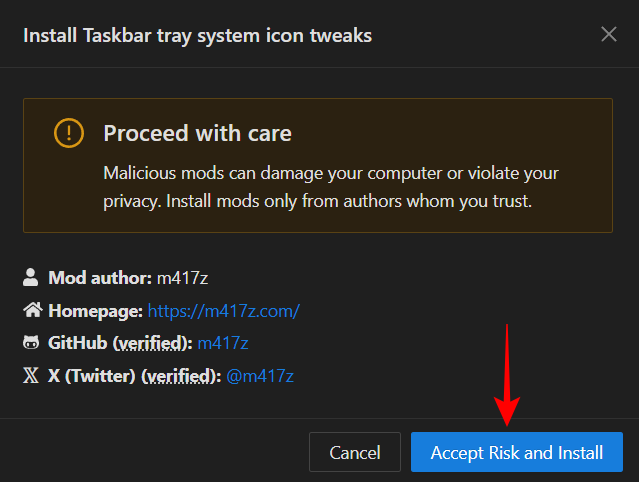Image resolution: width=639 pixels, height=482 pixels.
Task: Click the "X (Twitter) (verified):" underlined label
Action: point(134,376)
